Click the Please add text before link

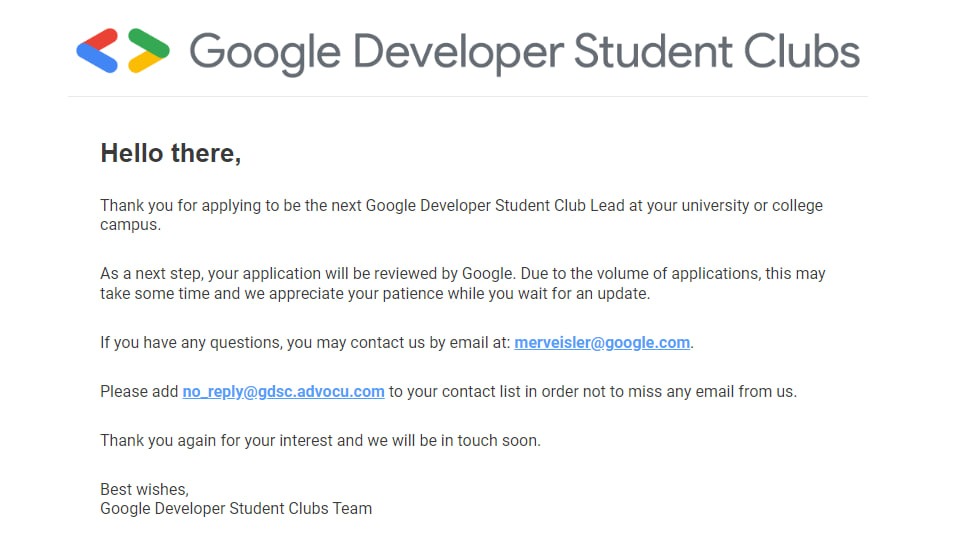tap(139, 392)
